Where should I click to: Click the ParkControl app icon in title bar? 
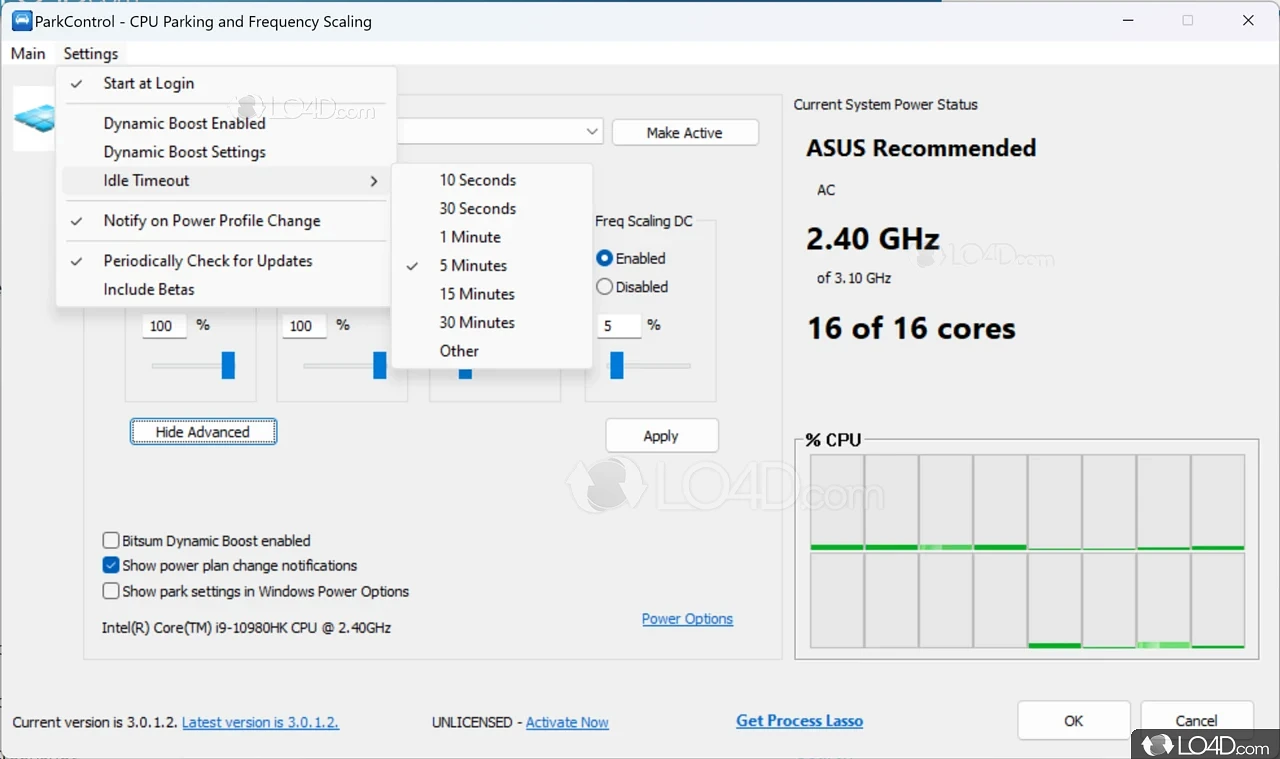point(21,21)
